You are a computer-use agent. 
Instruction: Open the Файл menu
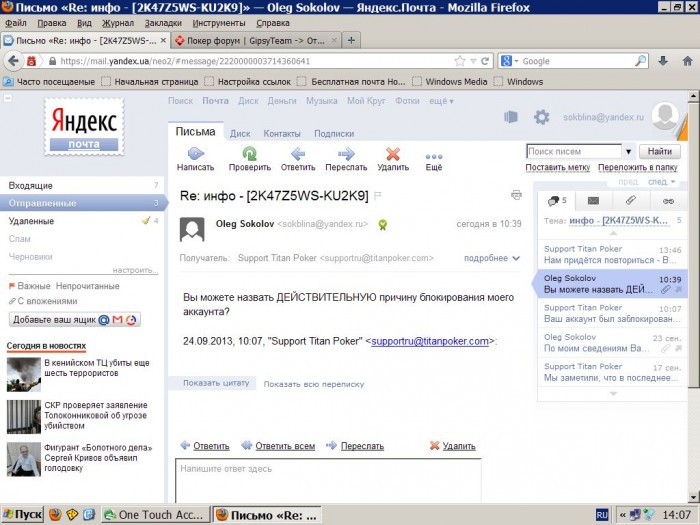[x=16, y=23]
